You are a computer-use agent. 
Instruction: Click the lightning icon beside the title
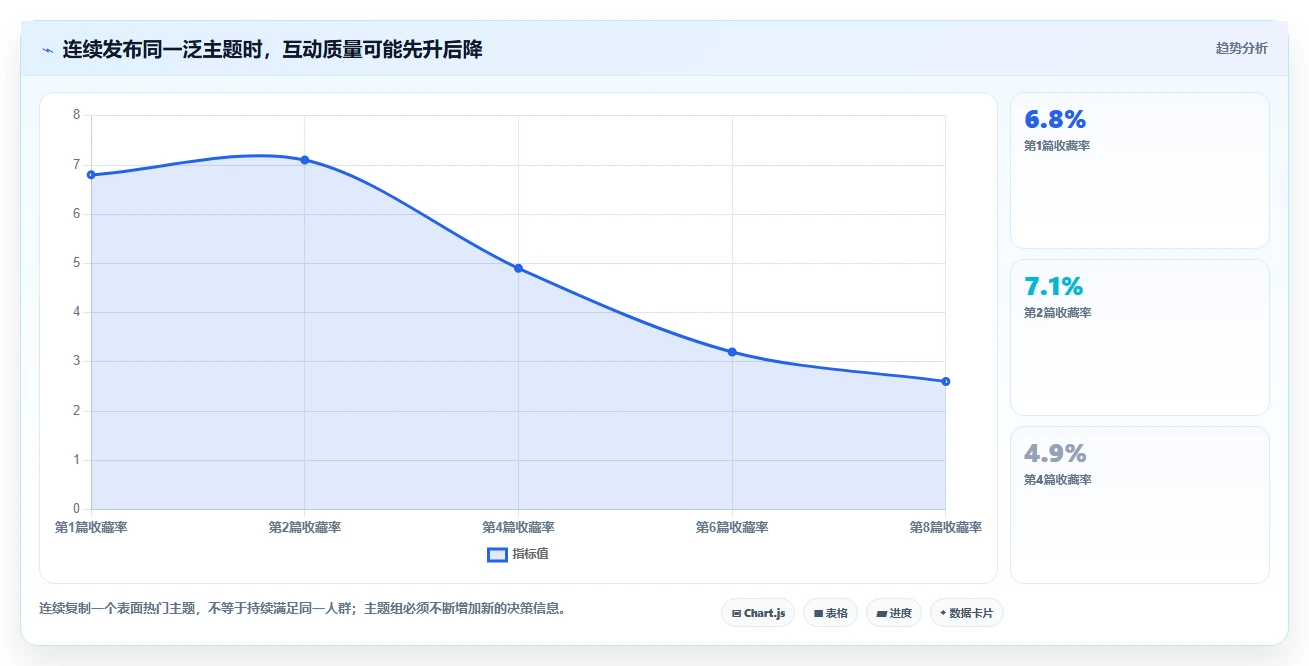(x=47, y=50)
